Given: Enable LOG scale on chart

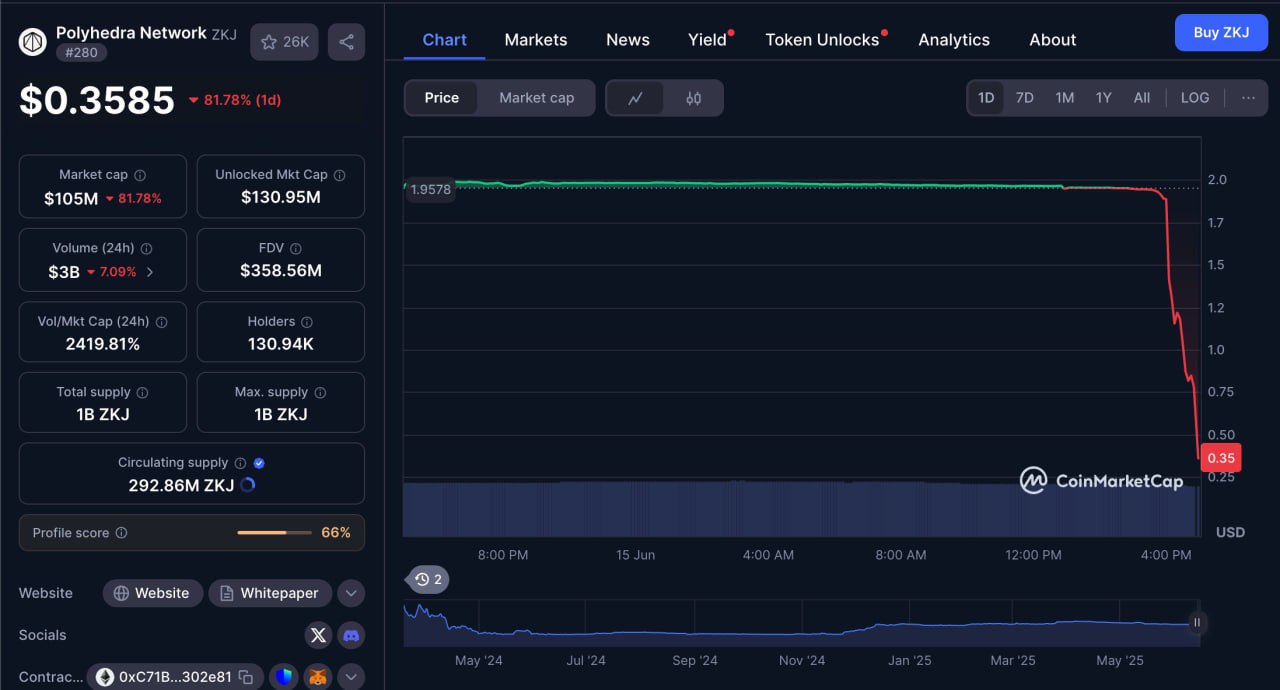Looking at the screenshot, I should [x=1195, y=98].
